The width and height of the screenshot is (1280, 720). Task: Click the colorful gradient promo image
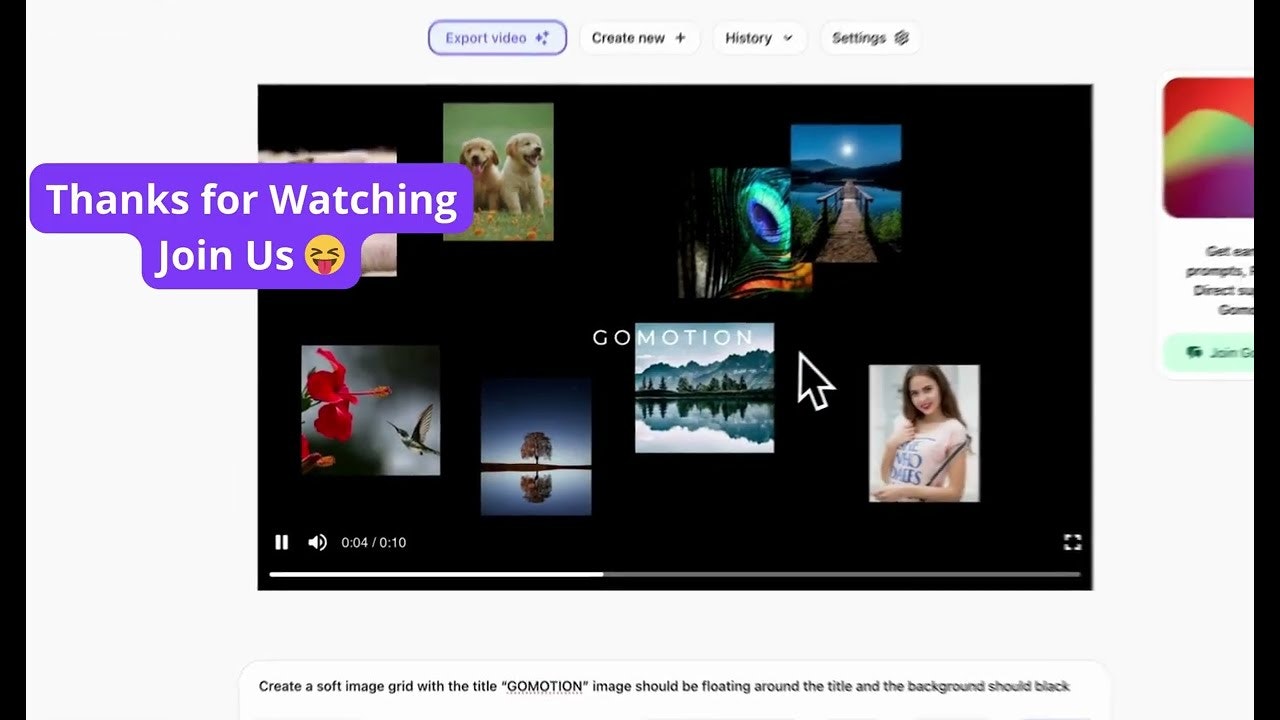tap(1209, 147)
